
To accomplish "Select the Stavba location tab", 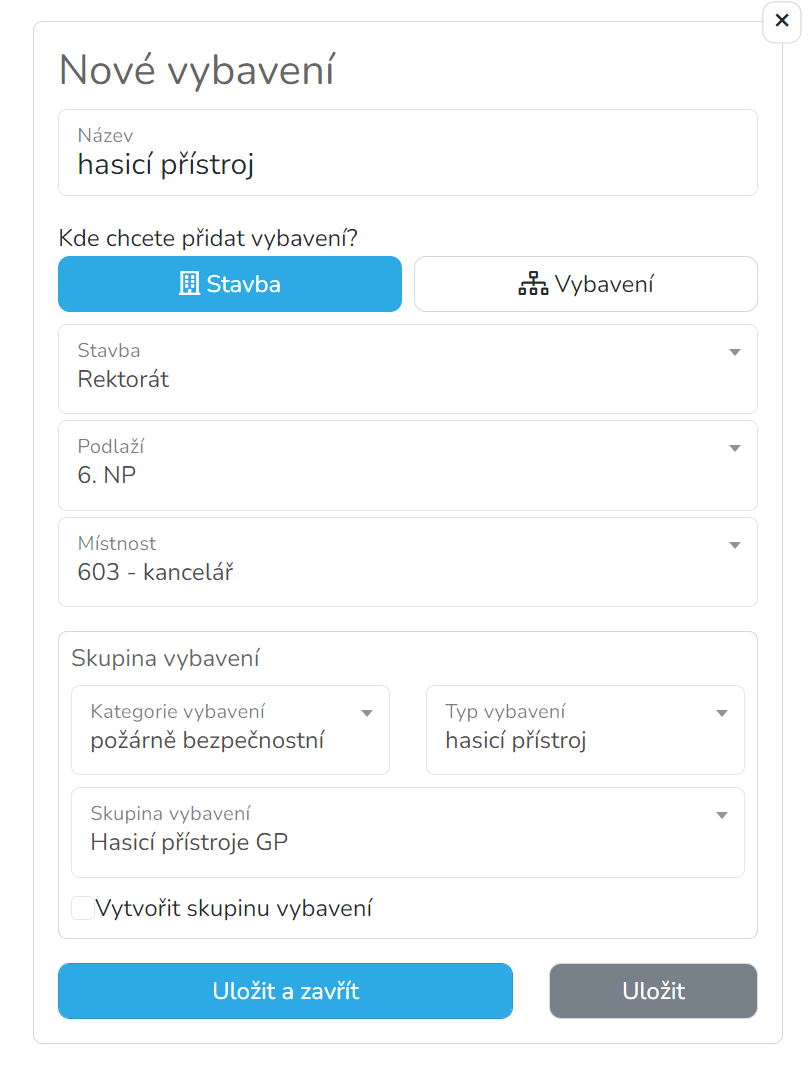I will [230, 284].
